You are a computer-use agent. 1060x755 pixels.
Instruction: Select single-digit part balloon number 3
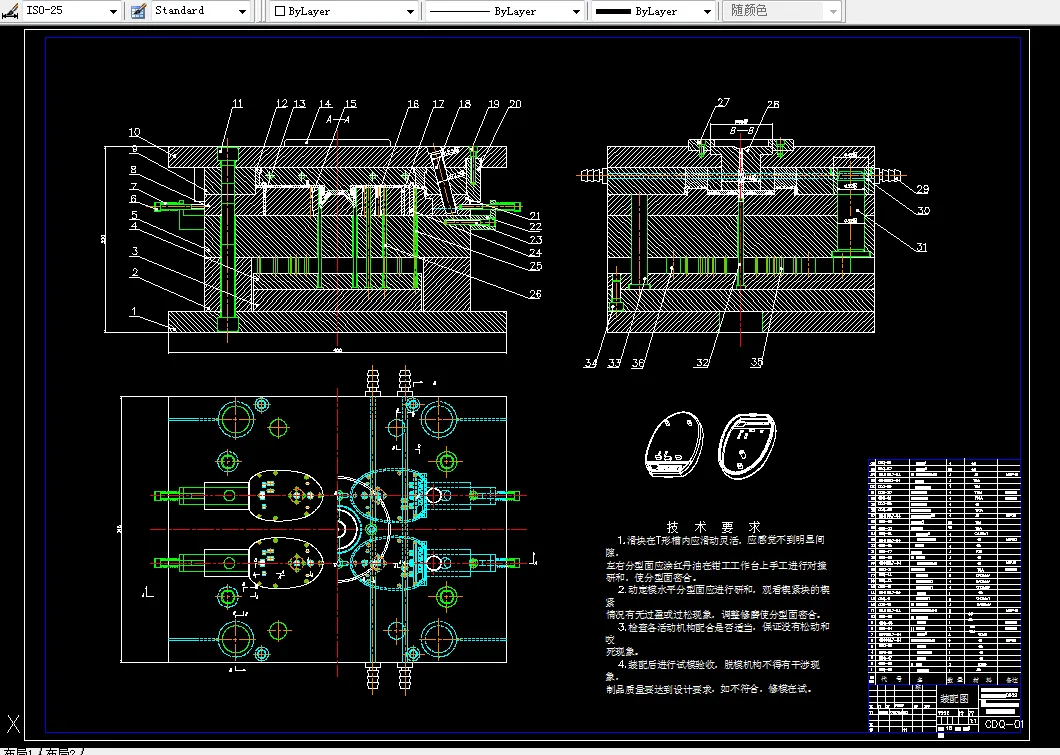point(135,251)
